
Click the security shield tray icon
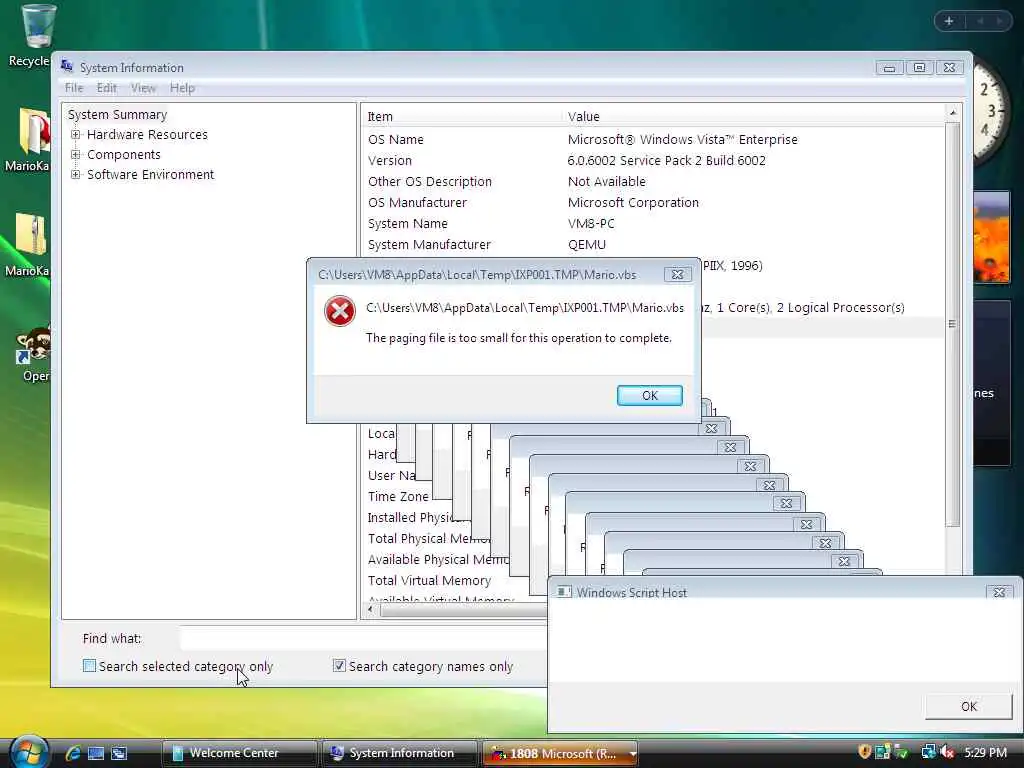(864, 752)
